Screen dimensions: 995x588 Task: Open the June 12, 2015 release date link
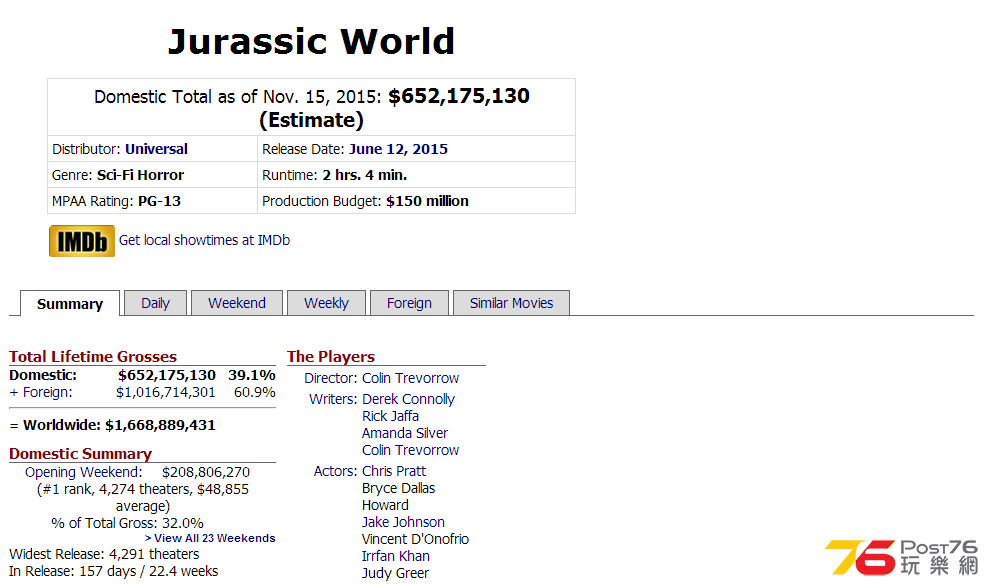[398, 149]
